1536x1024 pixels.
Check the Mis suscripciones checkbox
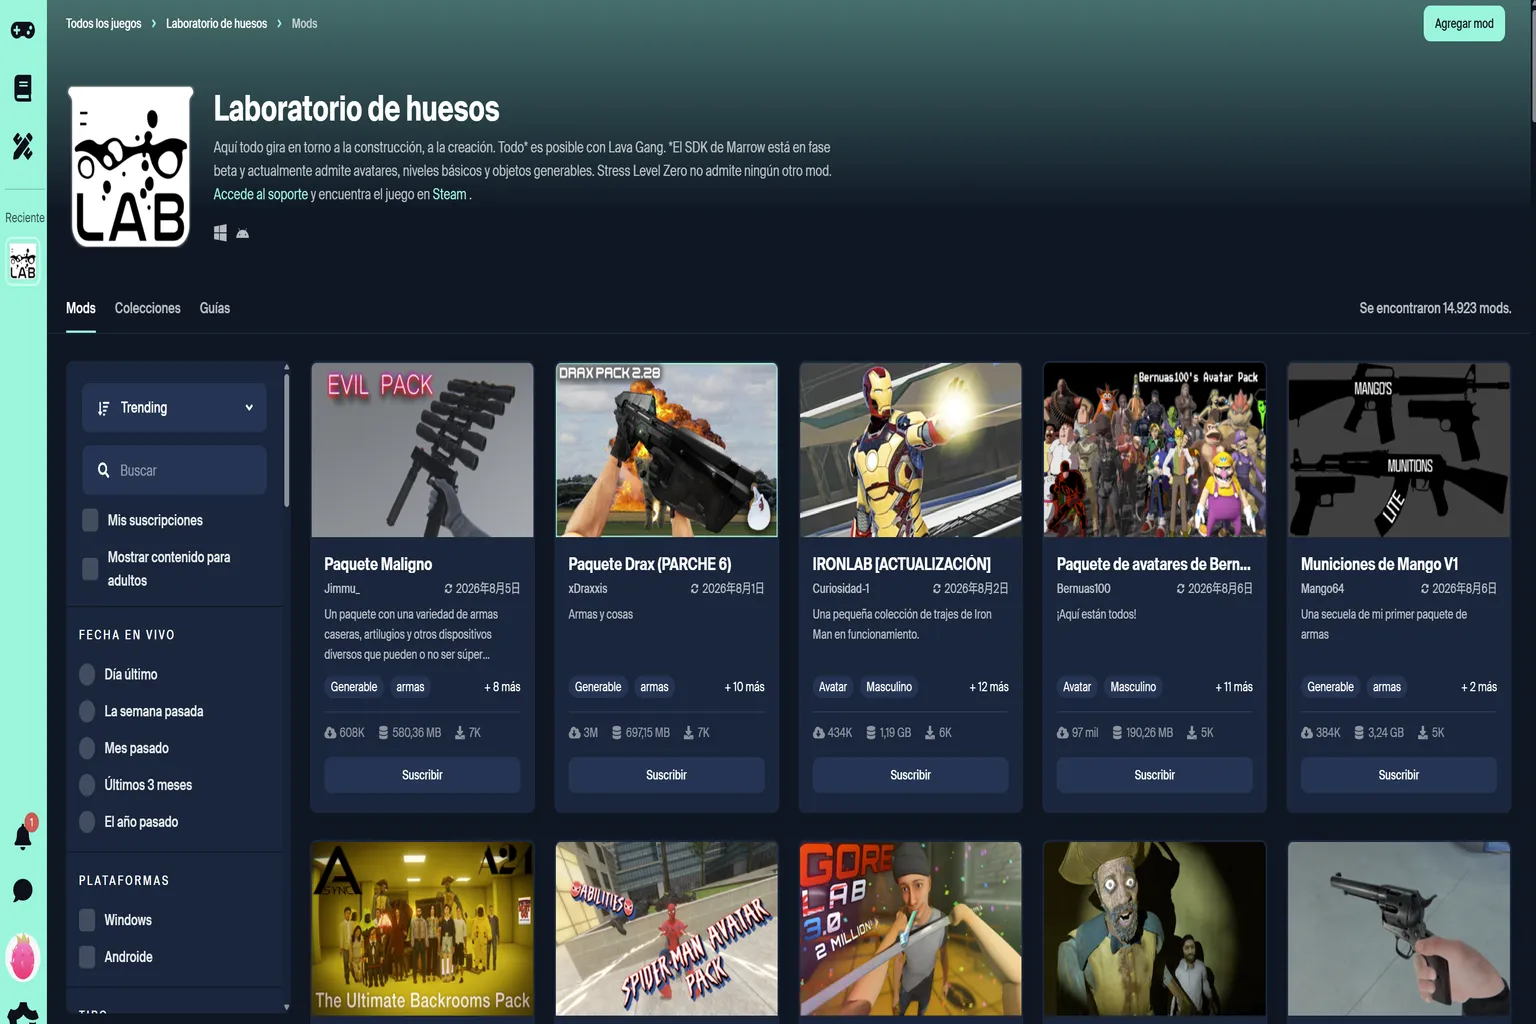pyautogui.click(x=90, y=520)
